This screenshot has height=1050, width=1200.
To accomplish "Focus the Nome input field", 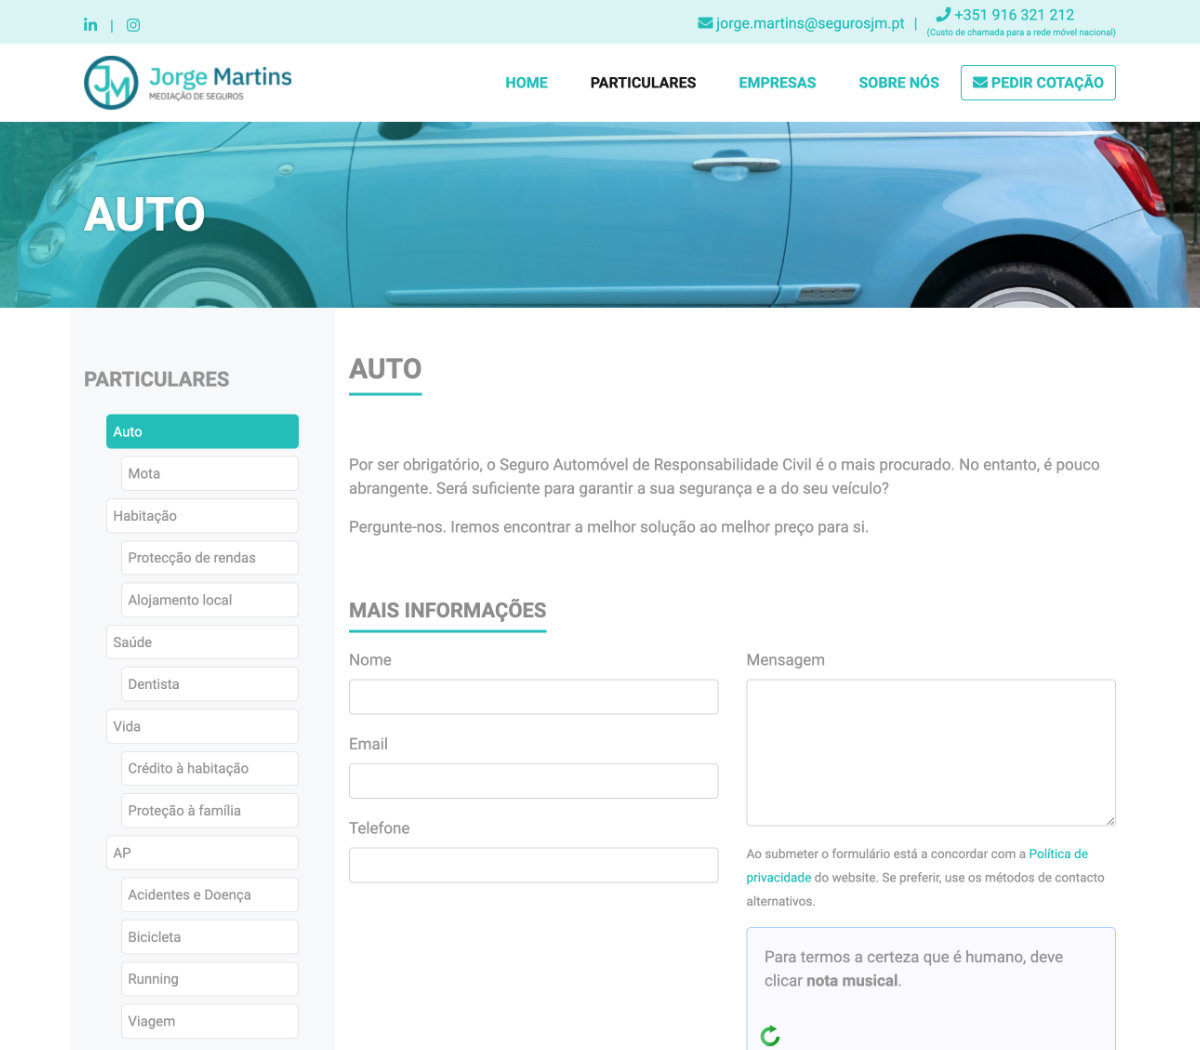I will [533, 697].
